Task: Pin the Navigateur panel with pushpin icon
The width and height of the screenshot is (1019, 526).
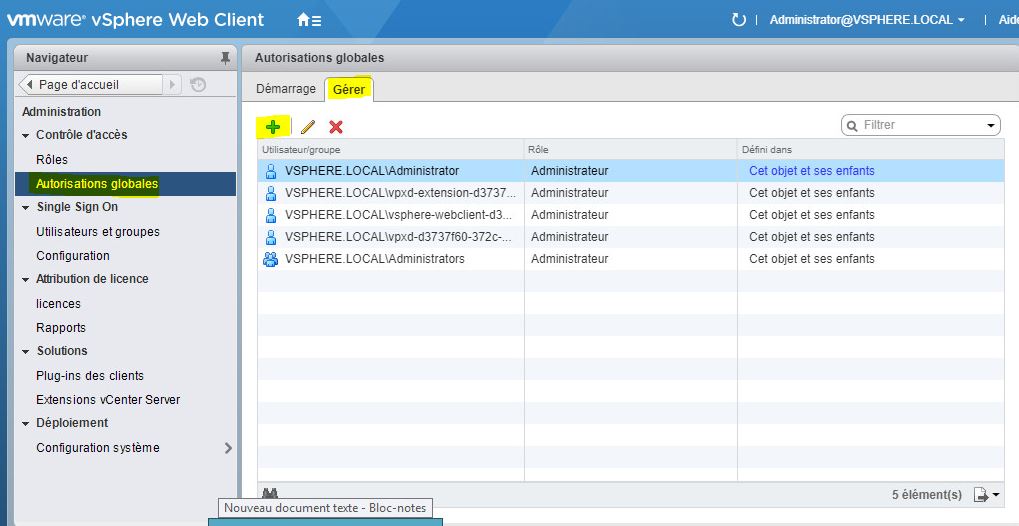Action: pos(225,58)
